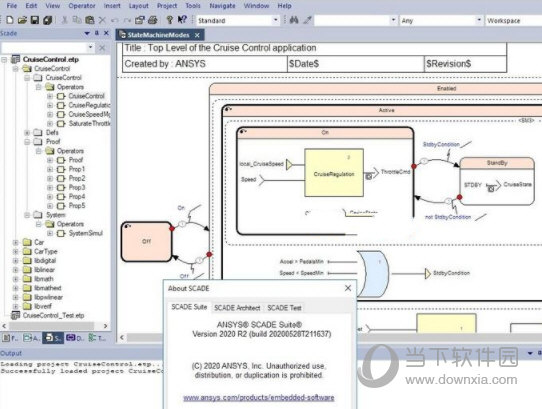The width and height of the screenshot is (542, 409).
Task: Select the StandBy state
Action: click(x=497, y=181)
